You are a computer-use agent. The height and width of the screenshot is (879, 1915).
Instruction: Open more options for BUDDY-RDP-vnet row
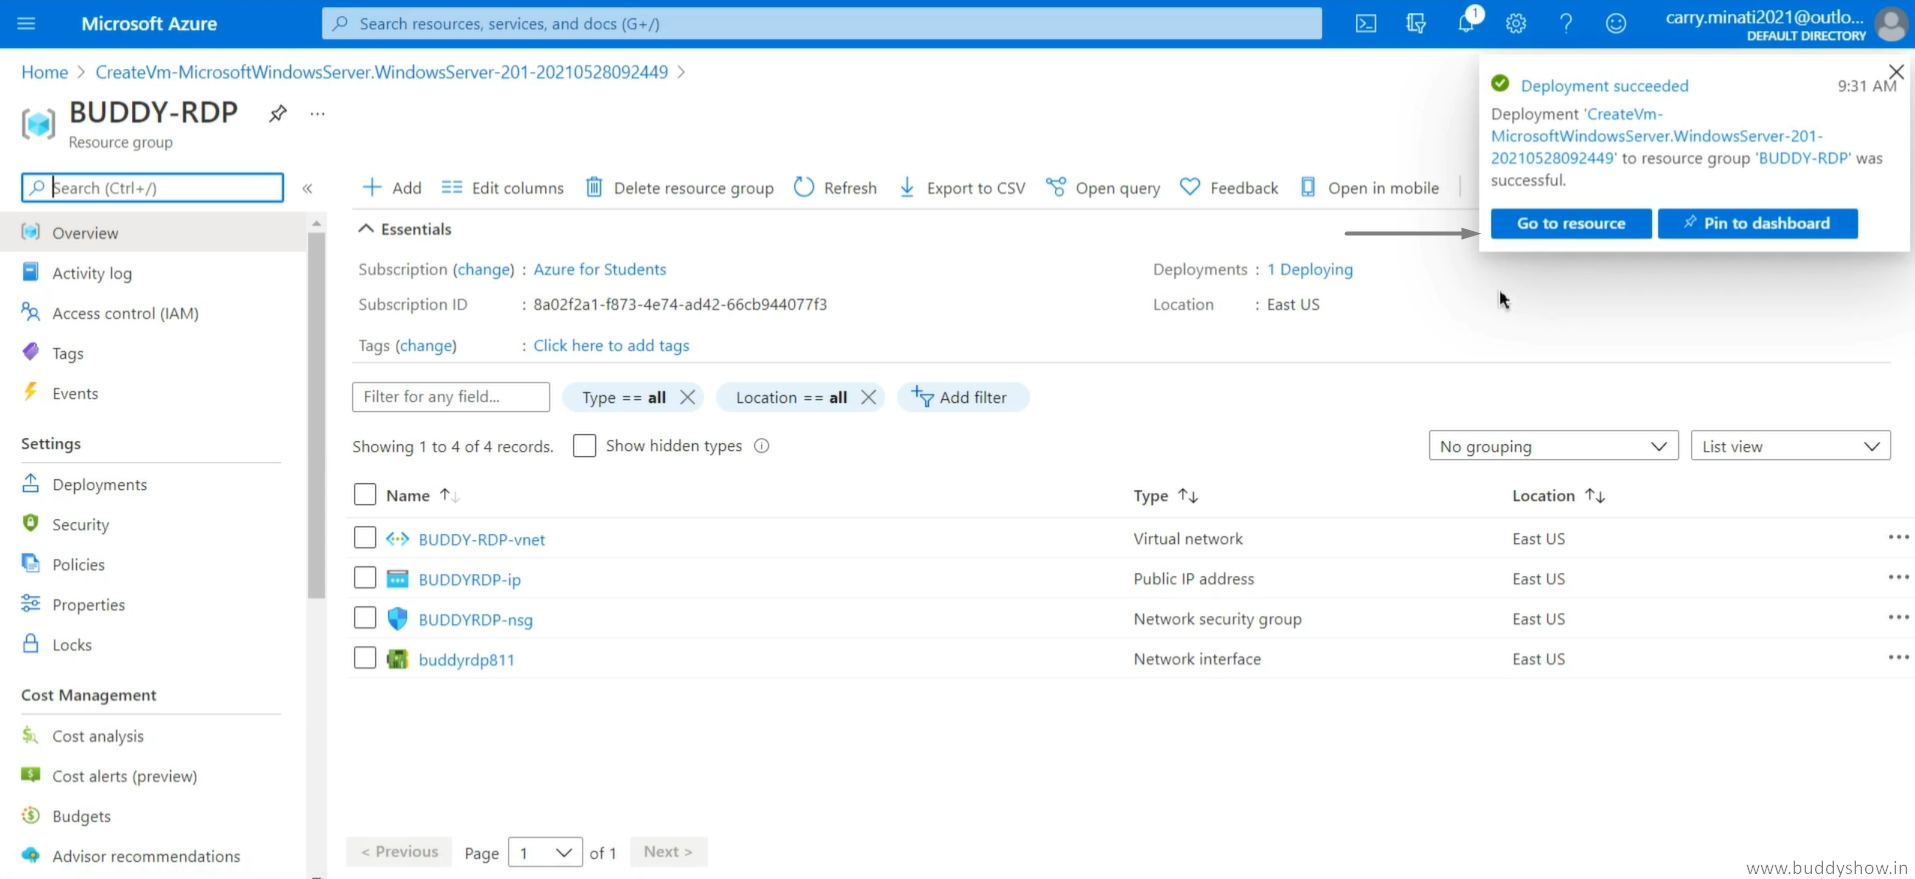click(x=1898, y=538)
